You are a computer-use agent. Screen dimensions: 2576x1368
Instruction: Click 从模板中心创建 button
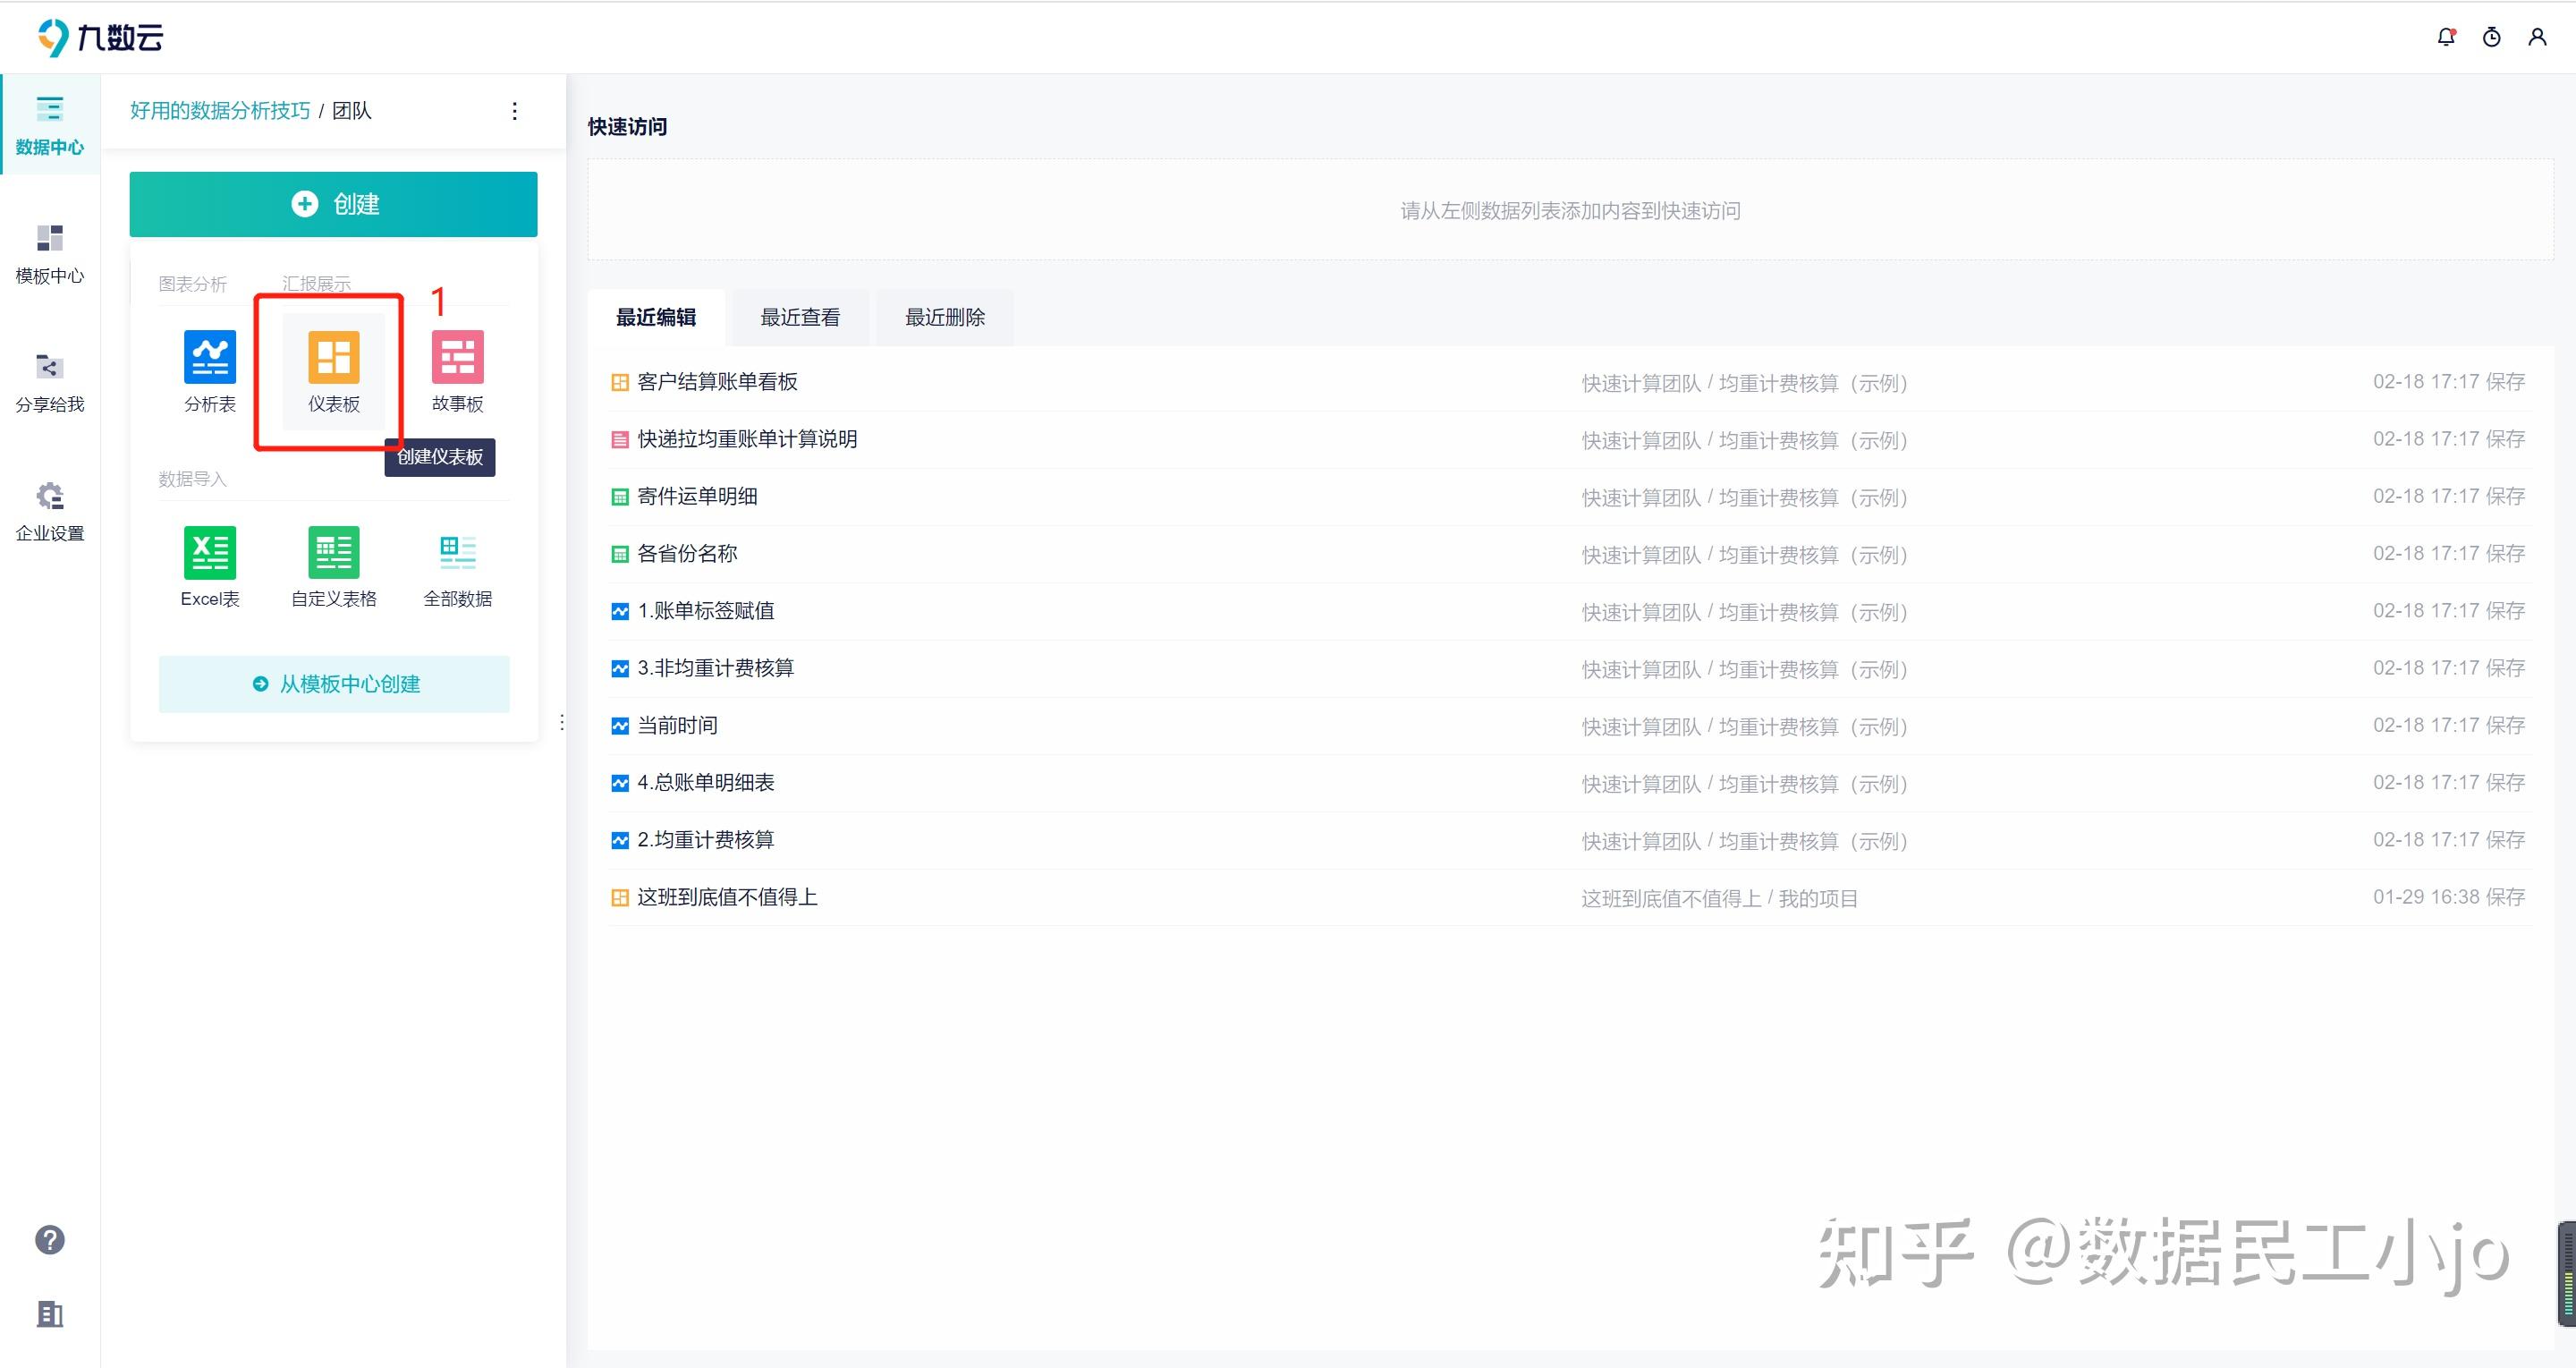pos(333,684)
